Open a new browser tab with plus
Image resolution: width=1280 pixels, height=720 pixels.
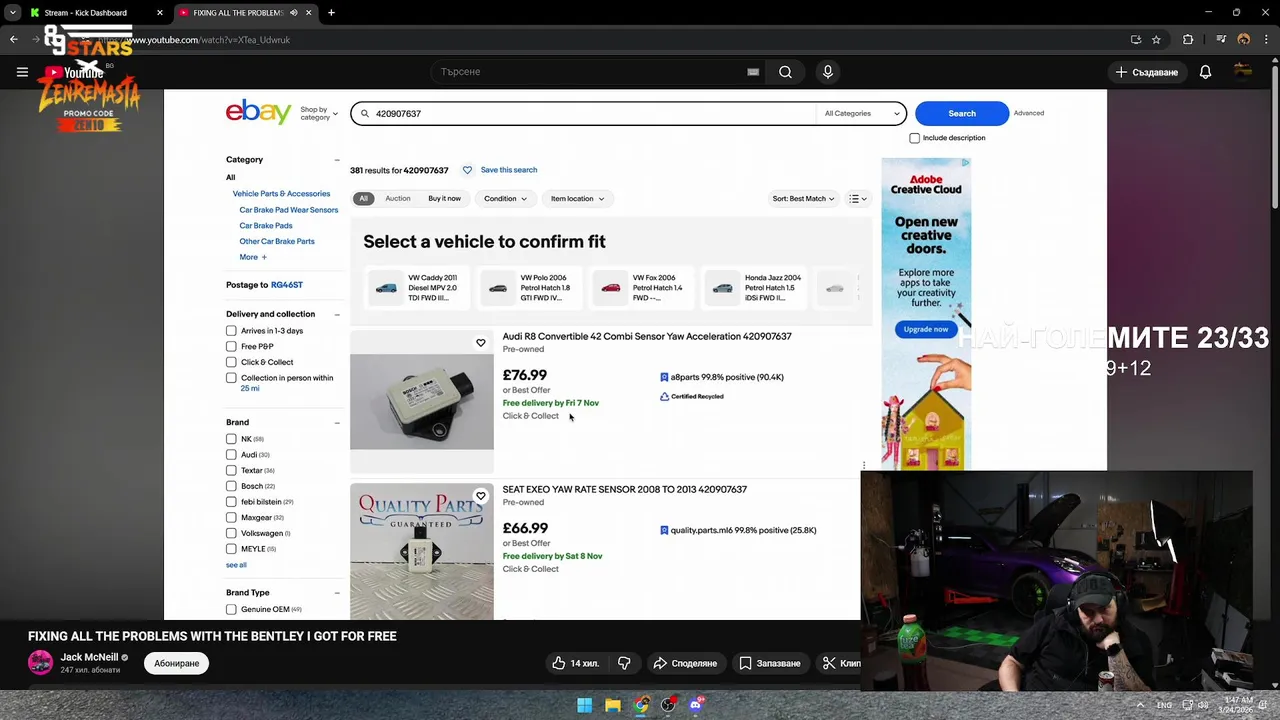pos(331,13)
